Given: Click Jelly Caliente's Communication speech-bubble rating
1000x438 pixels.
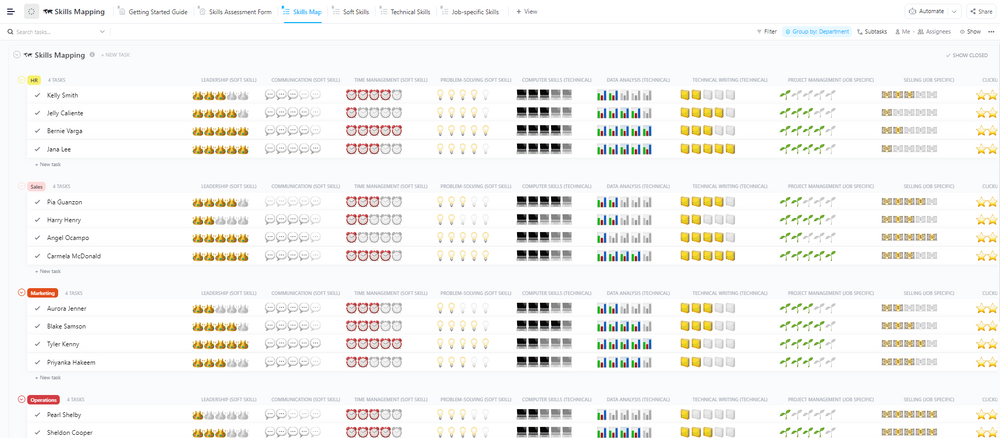Looking at the screenshot, I should point(293,113).
